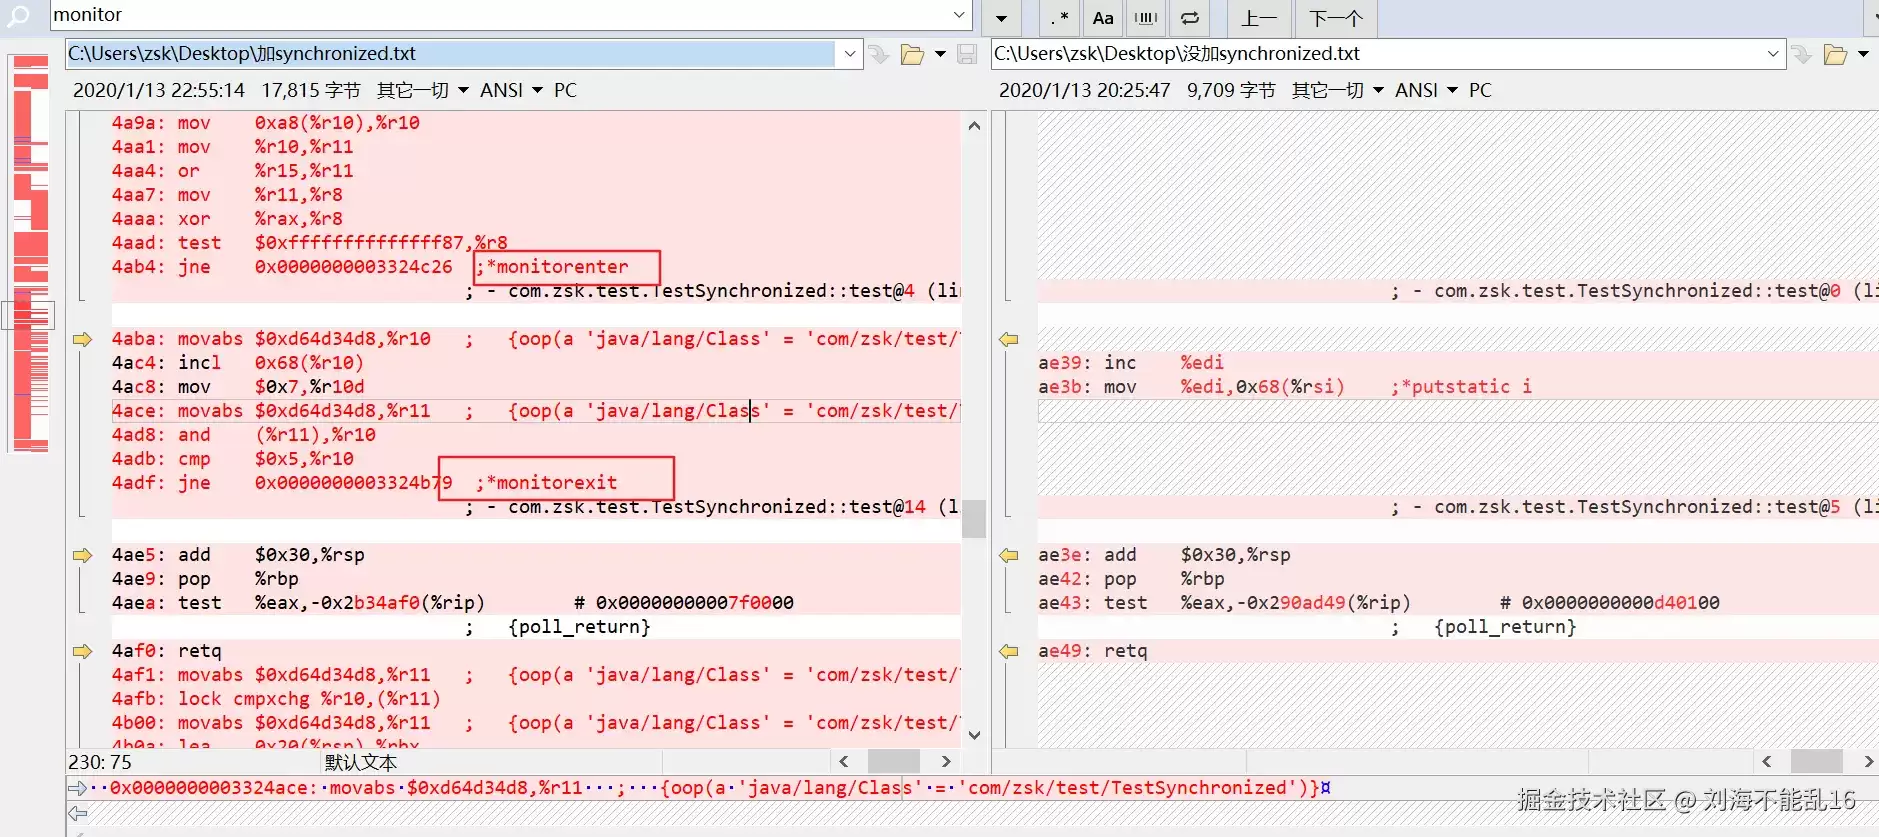
Task: Open right pane 其它一切 file format dropdown
Action: coord(1338,91)
